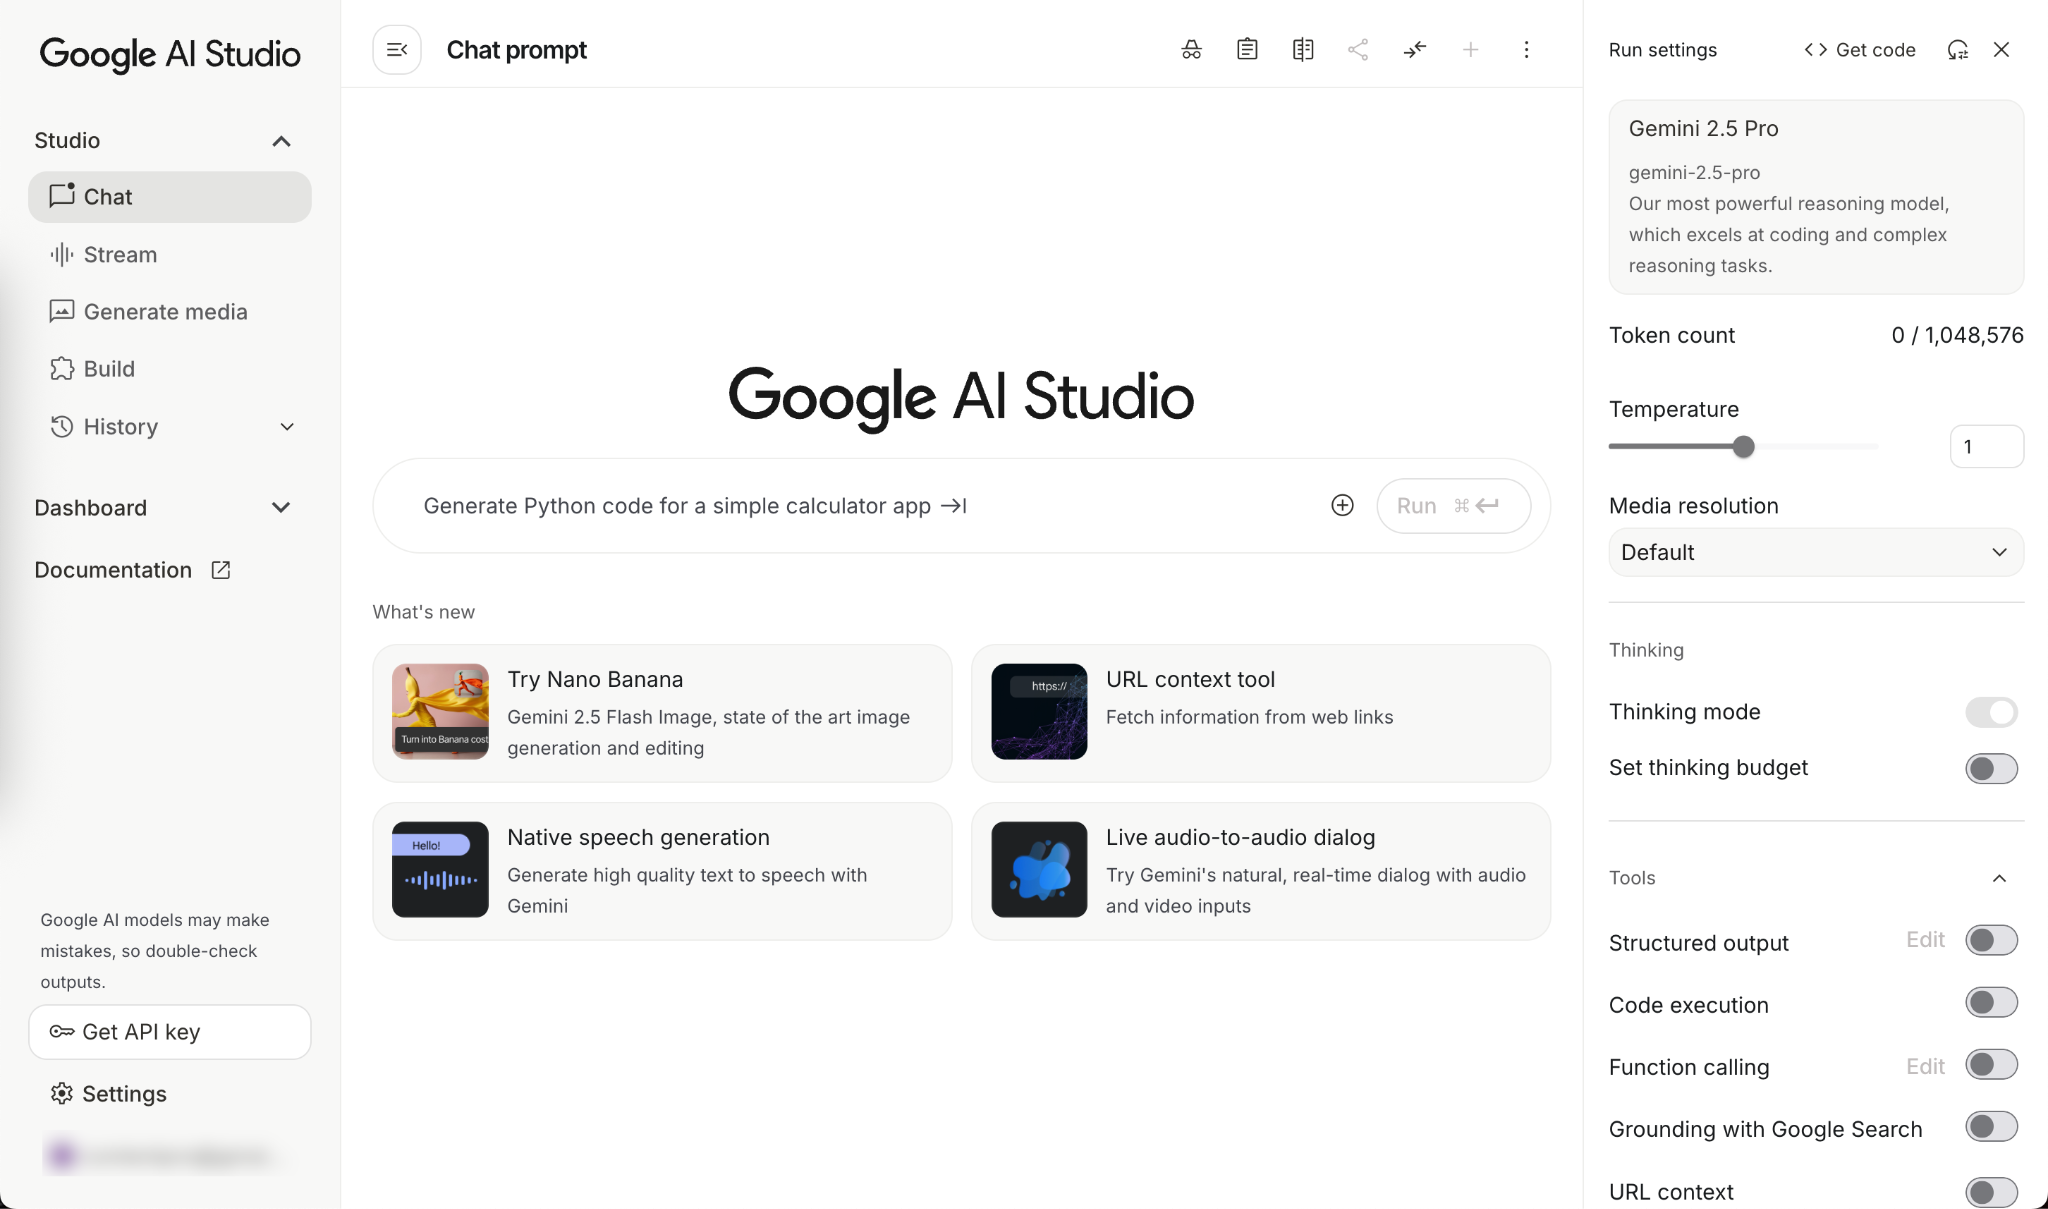The height and width of the screenshot is (1209, 2048).
Task: Click the URL context tool thumbnail
Action: click(x=1039, y=712)
